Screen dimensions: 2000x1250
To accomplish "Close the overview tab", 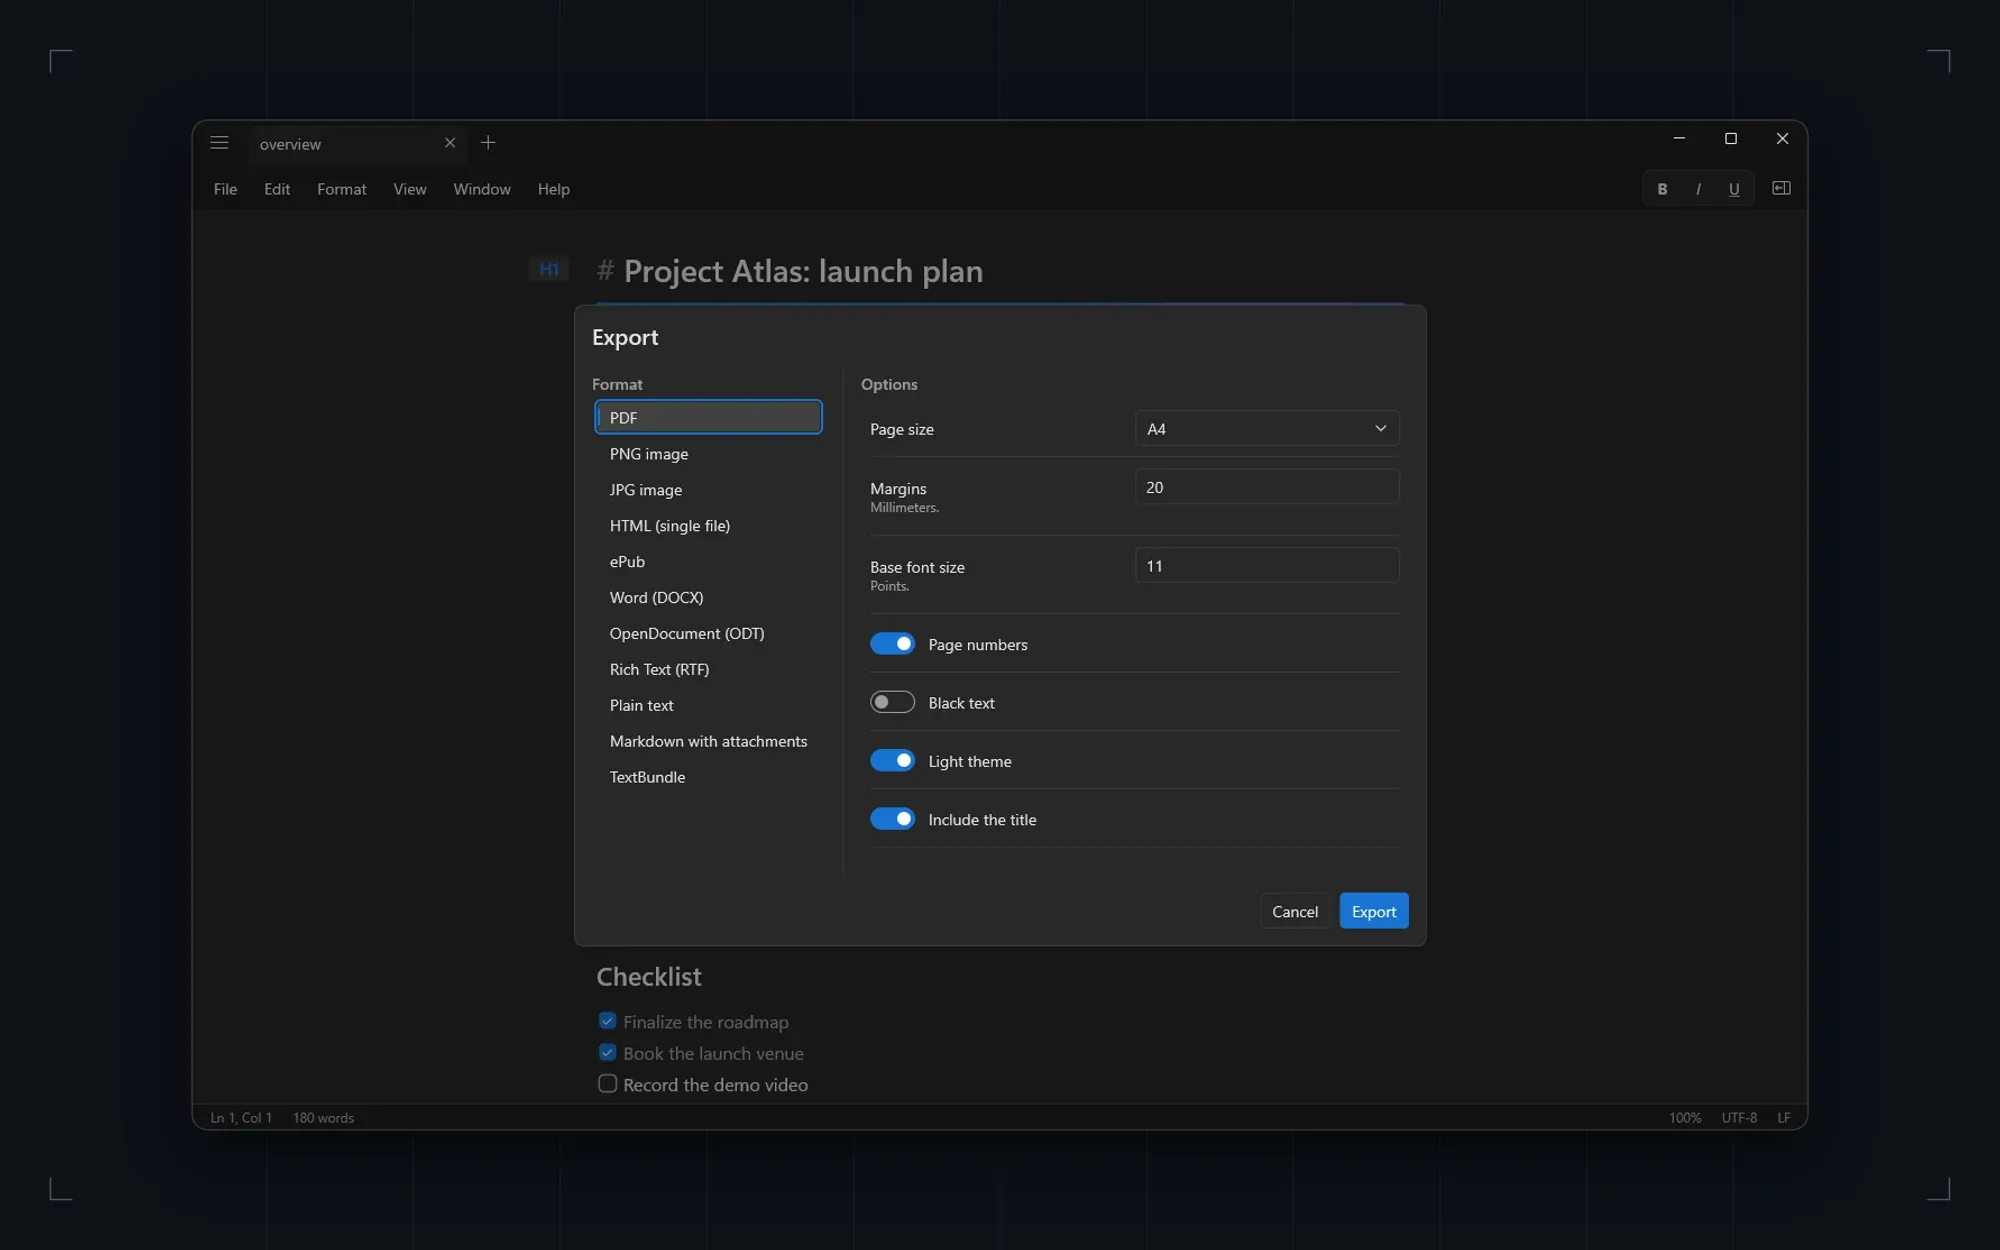I will 450,143.
